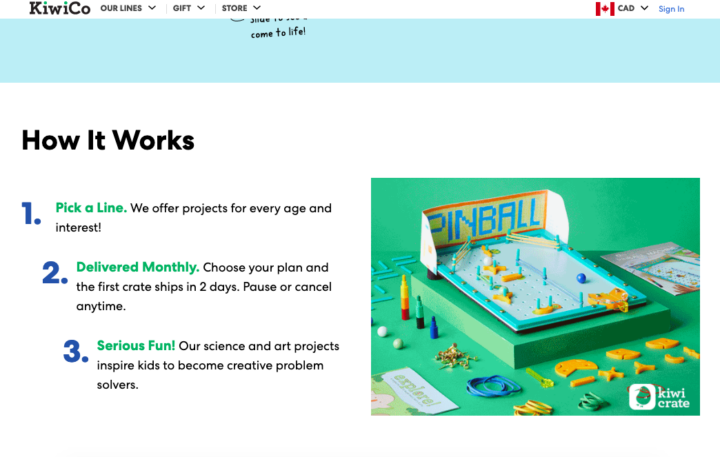This screenshot has height=457, width=720.
Task: Click the Serious Fun! text
Action: [x=136, y=345]
